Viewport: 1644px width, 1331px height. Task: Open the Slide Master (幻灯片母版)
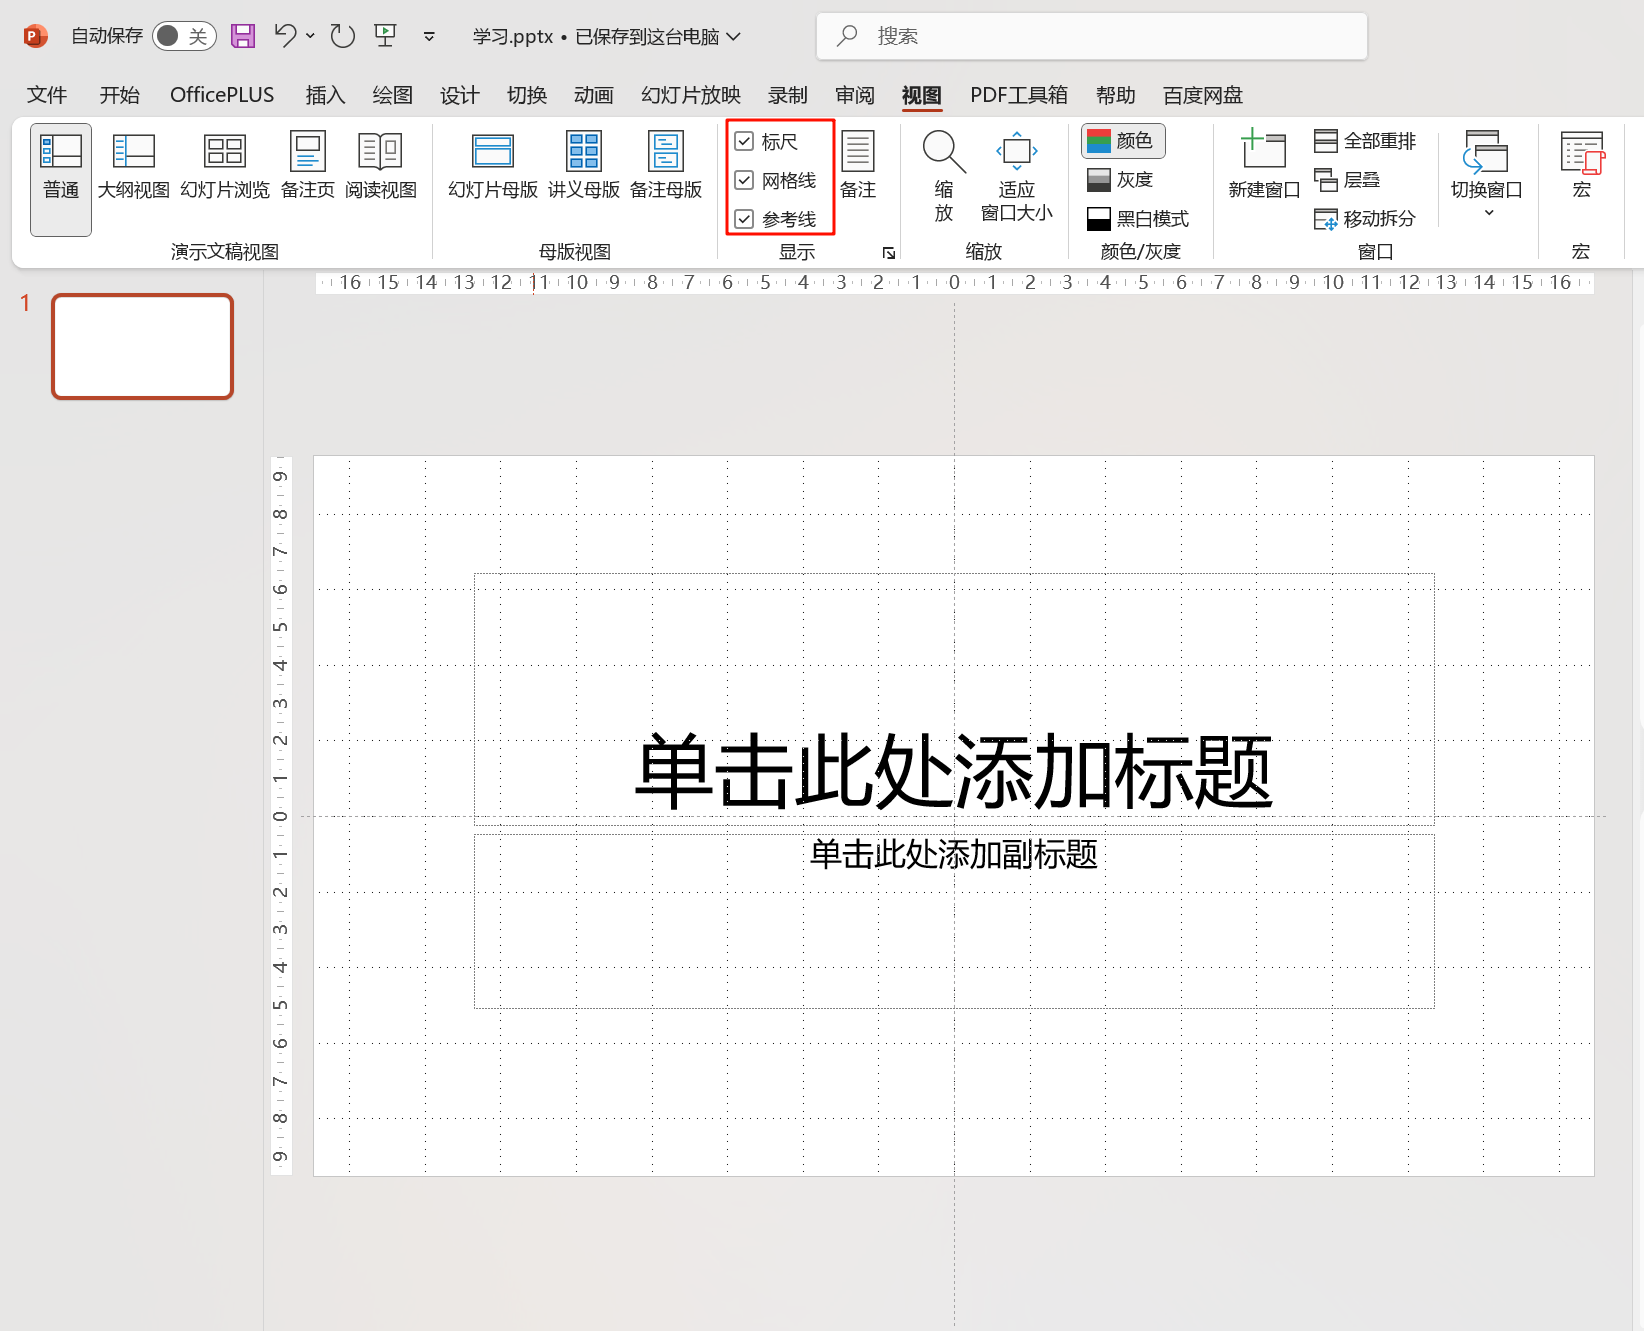click(x=492, y=166)
